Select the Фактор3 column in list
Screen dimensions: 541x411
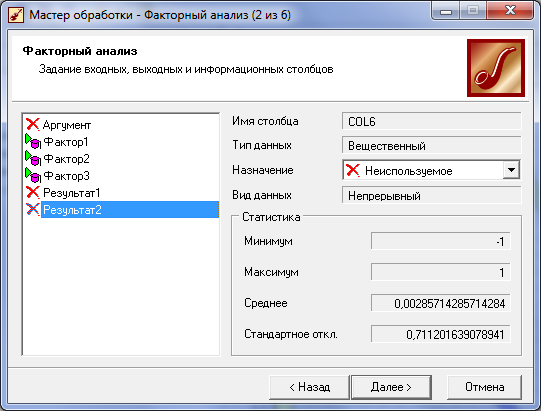66,176
